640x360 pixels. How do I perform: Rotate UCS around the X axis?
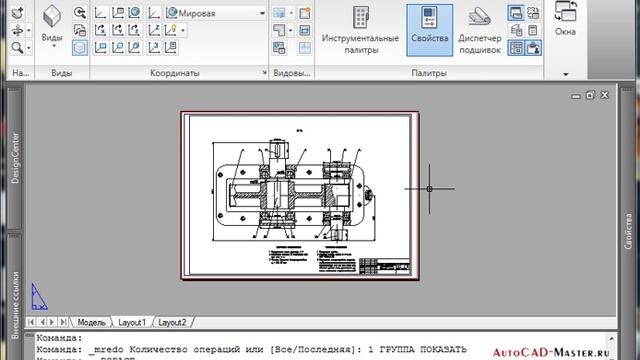point(100,30)
